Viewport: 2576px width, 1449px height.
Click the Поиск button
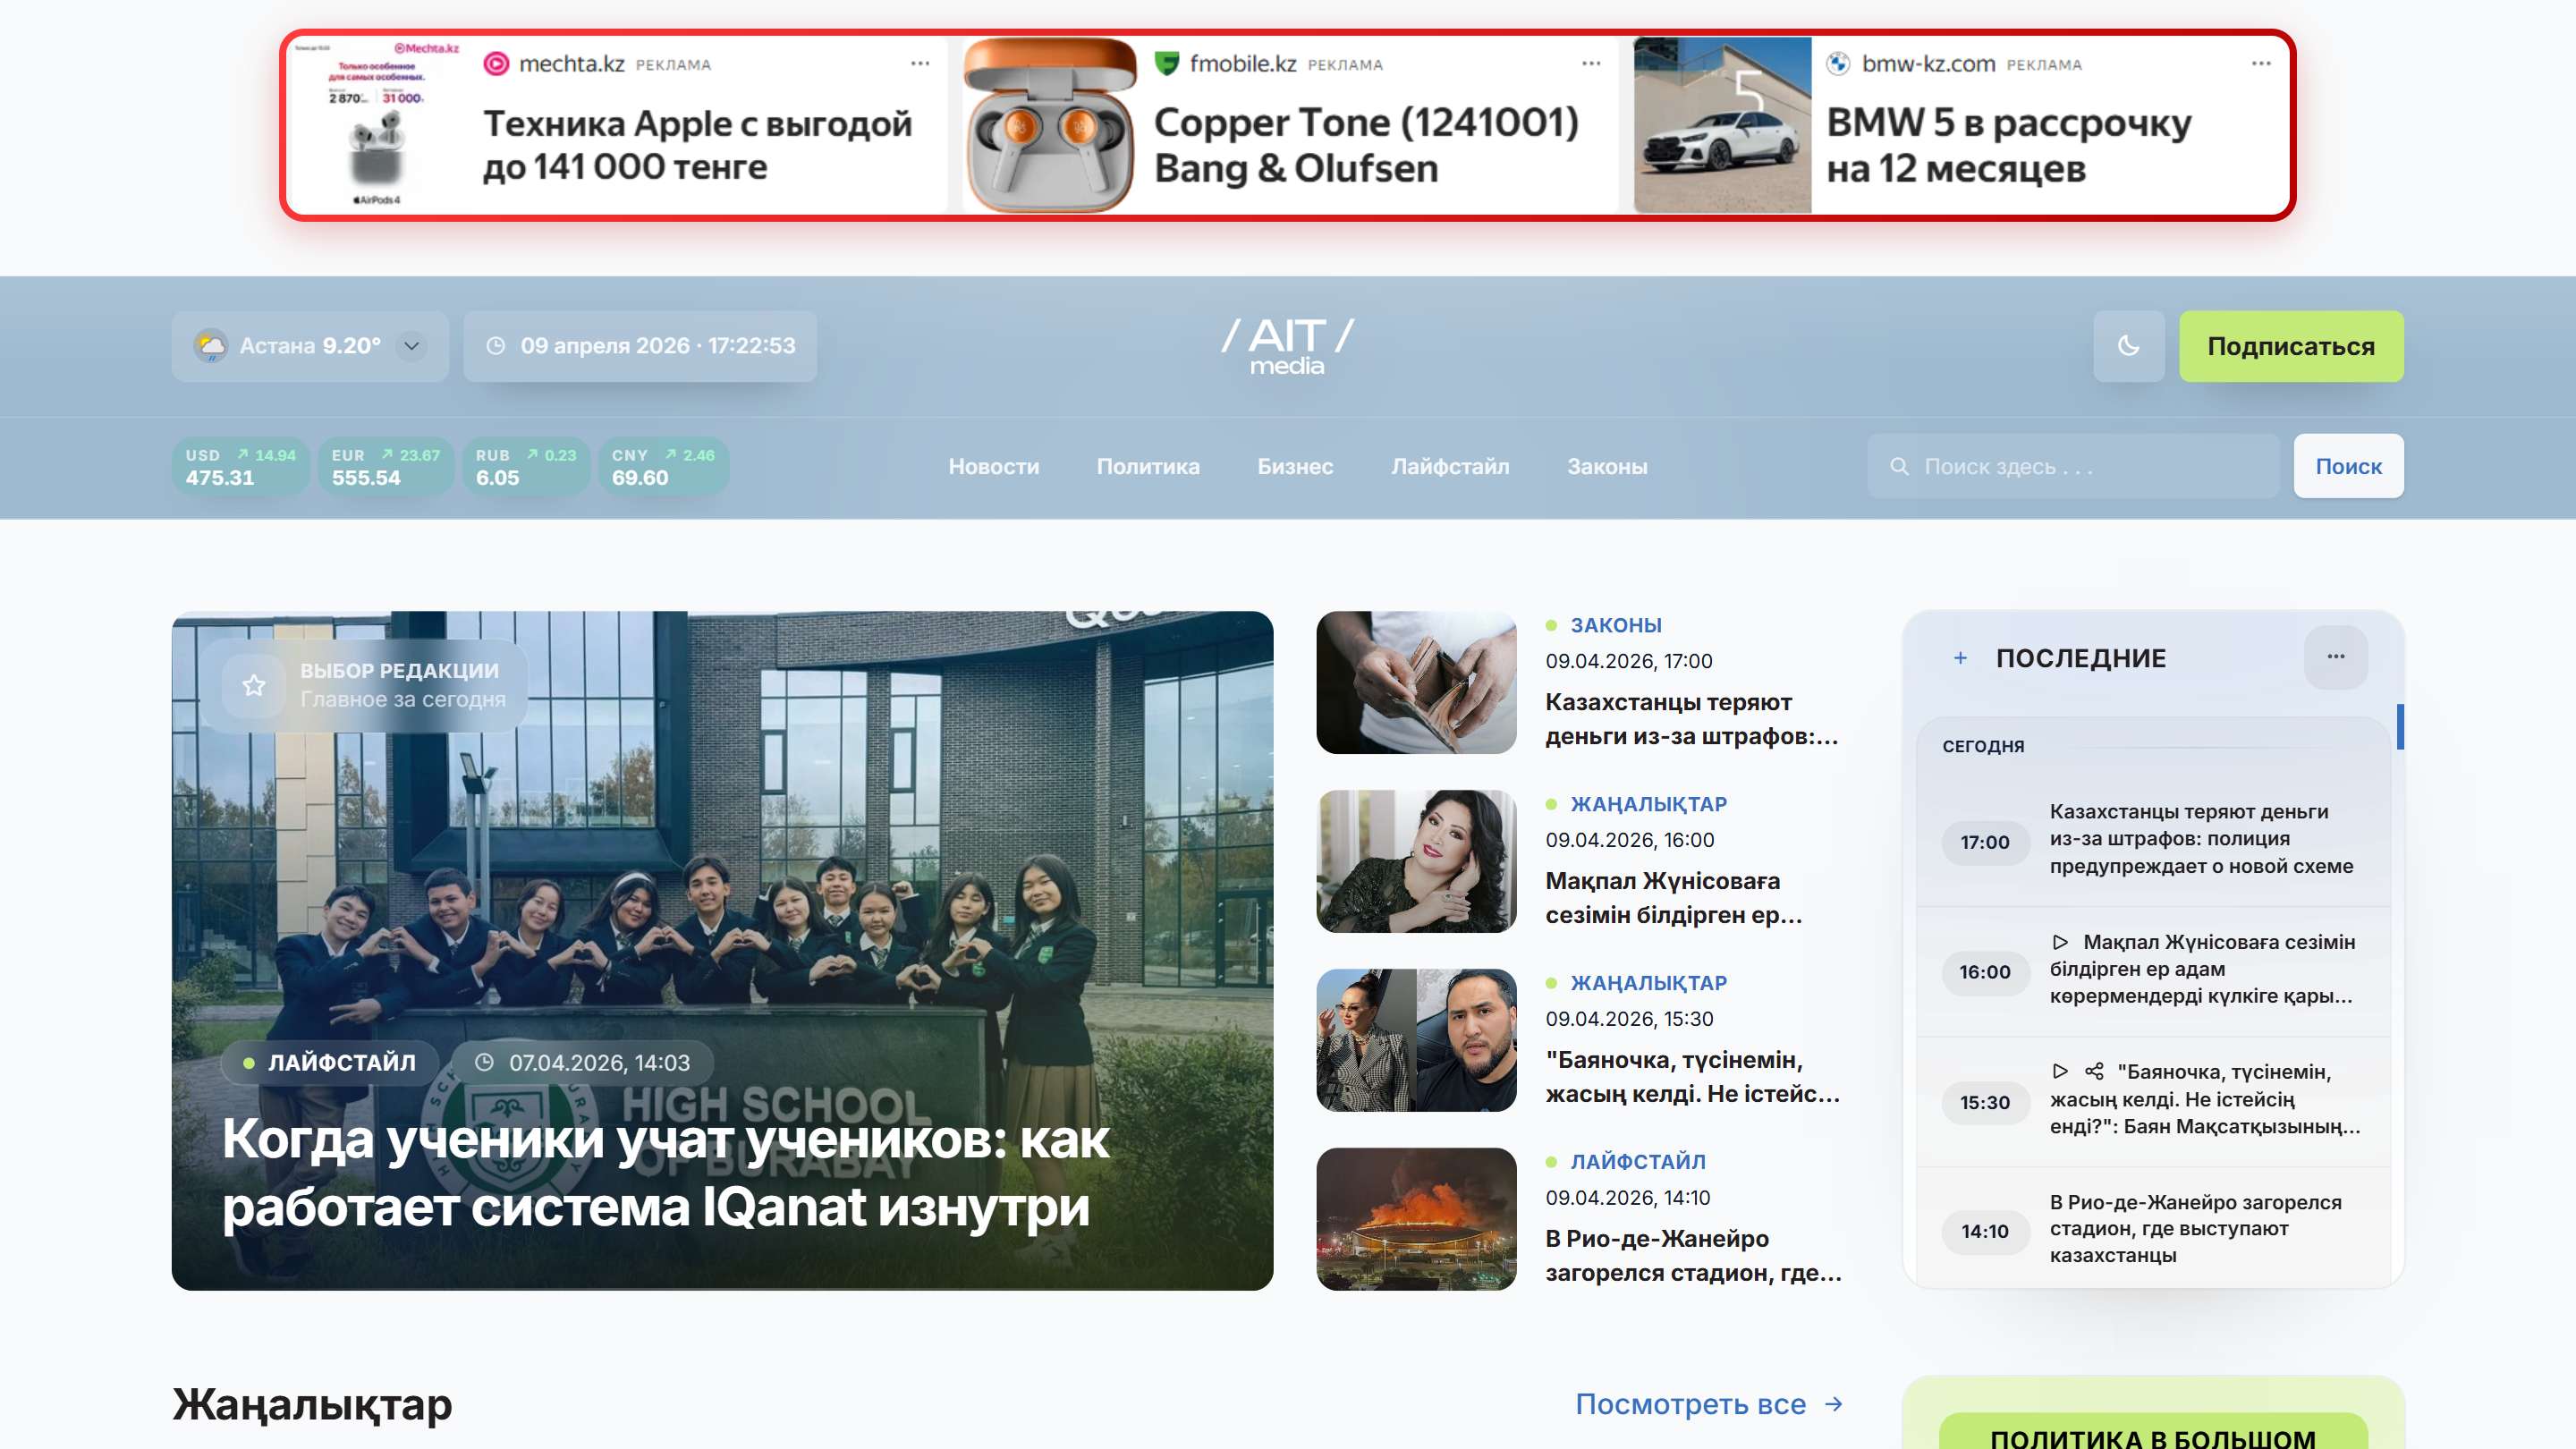[x=2348, y=466]
